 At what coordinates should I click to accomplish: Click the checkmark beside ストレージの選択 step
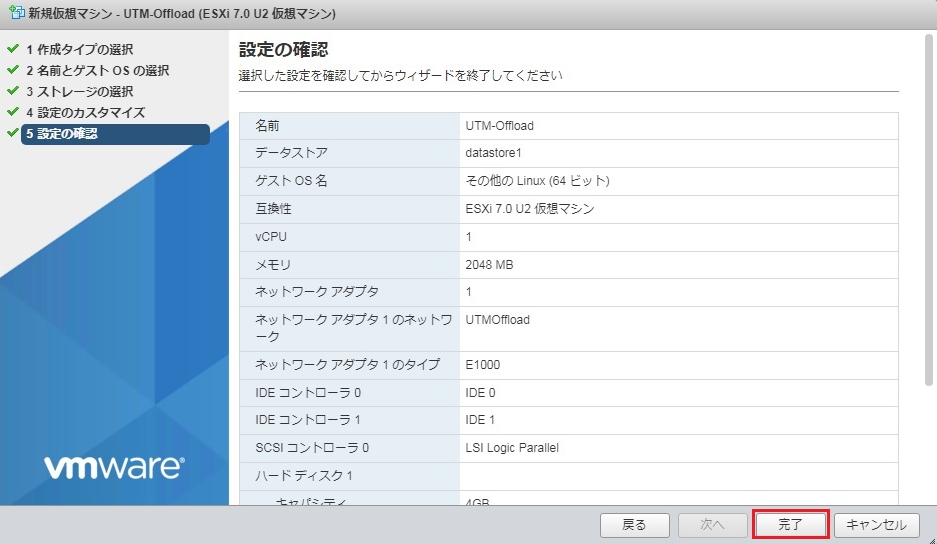coord(12,91)
